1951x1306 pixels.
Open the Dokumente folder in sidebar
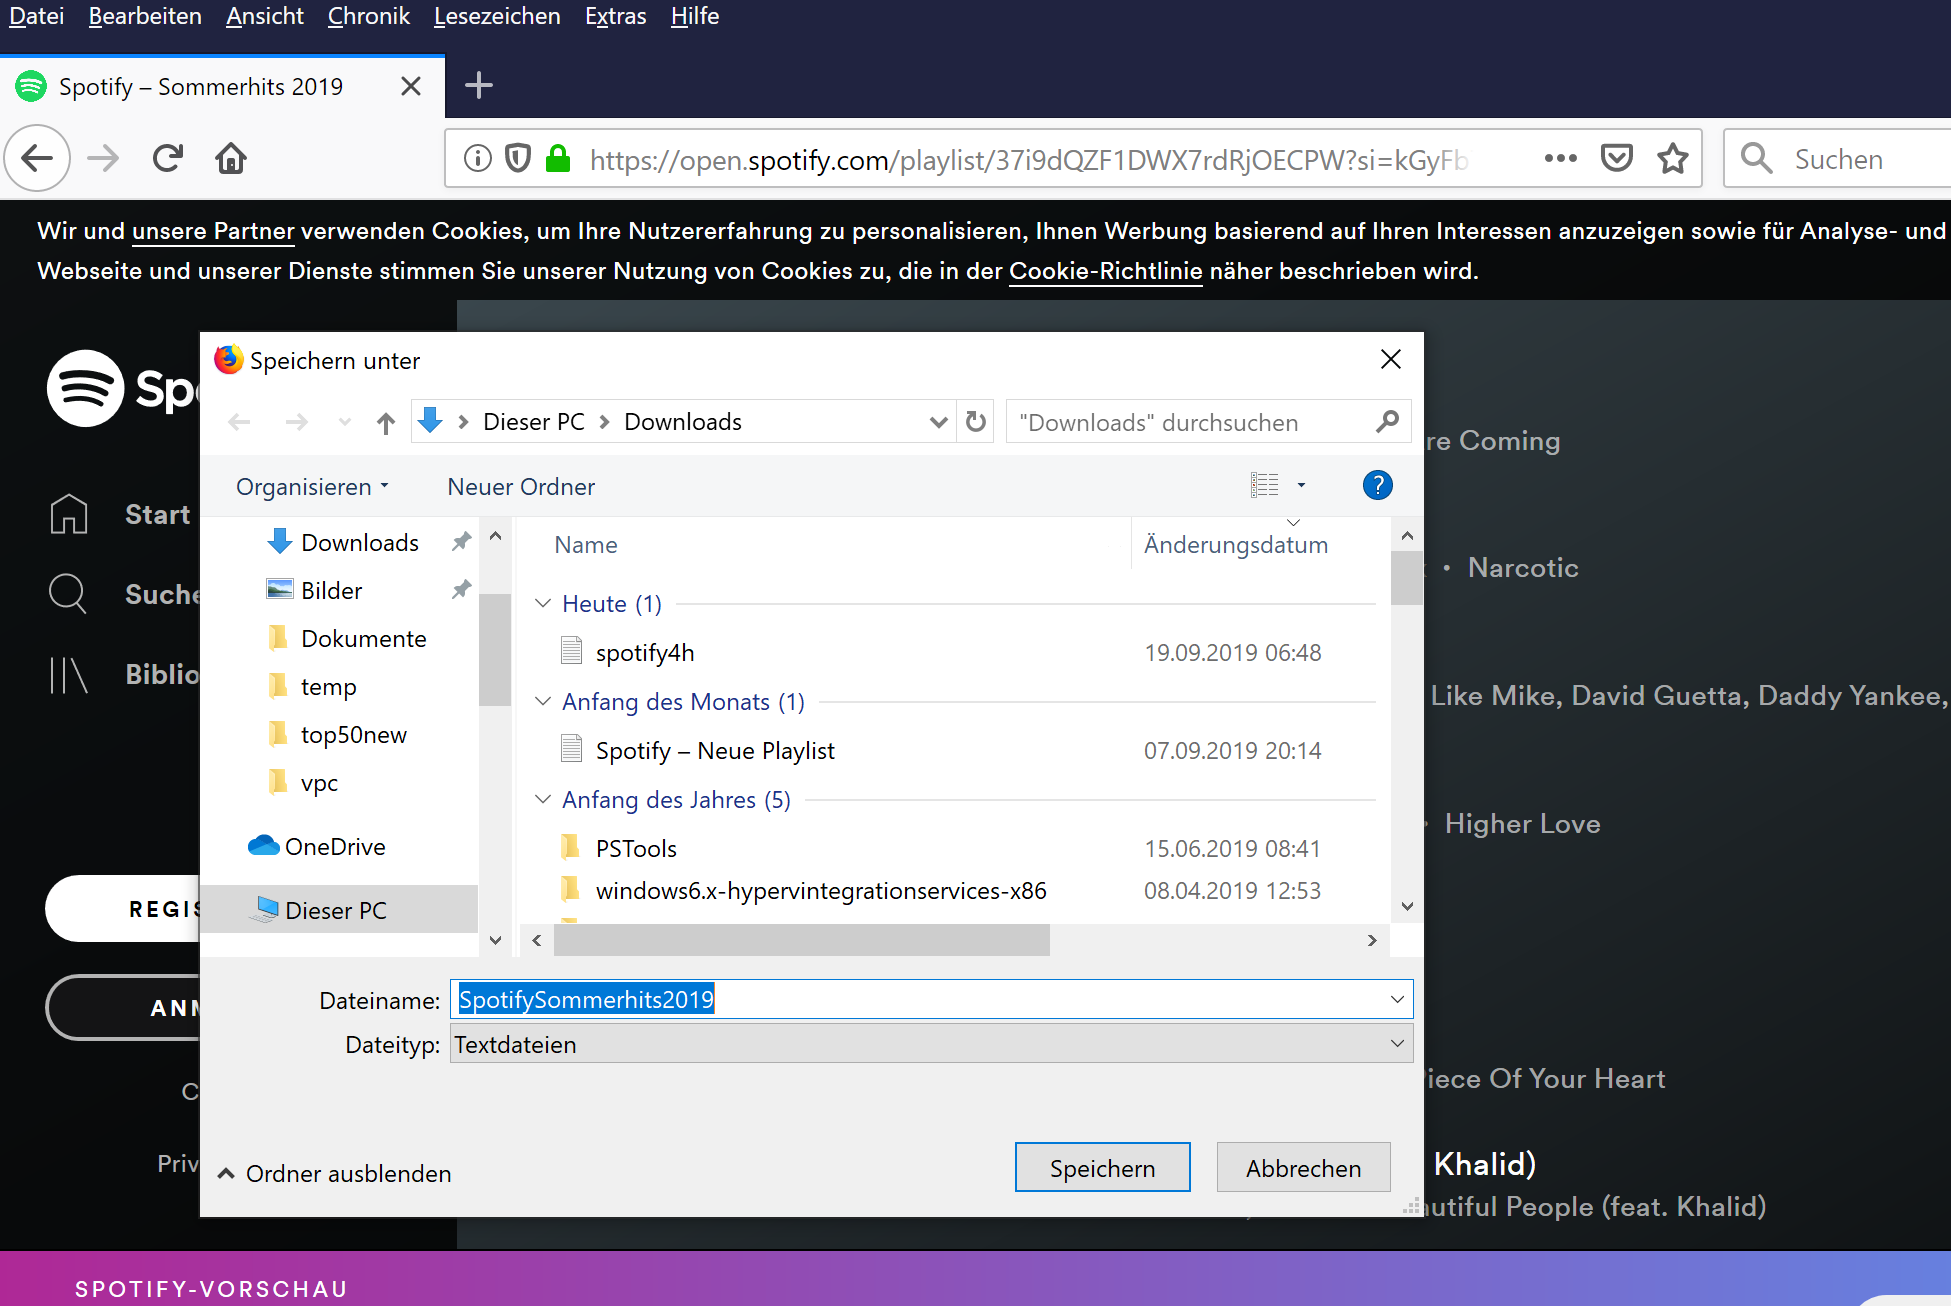coord(347,638)
